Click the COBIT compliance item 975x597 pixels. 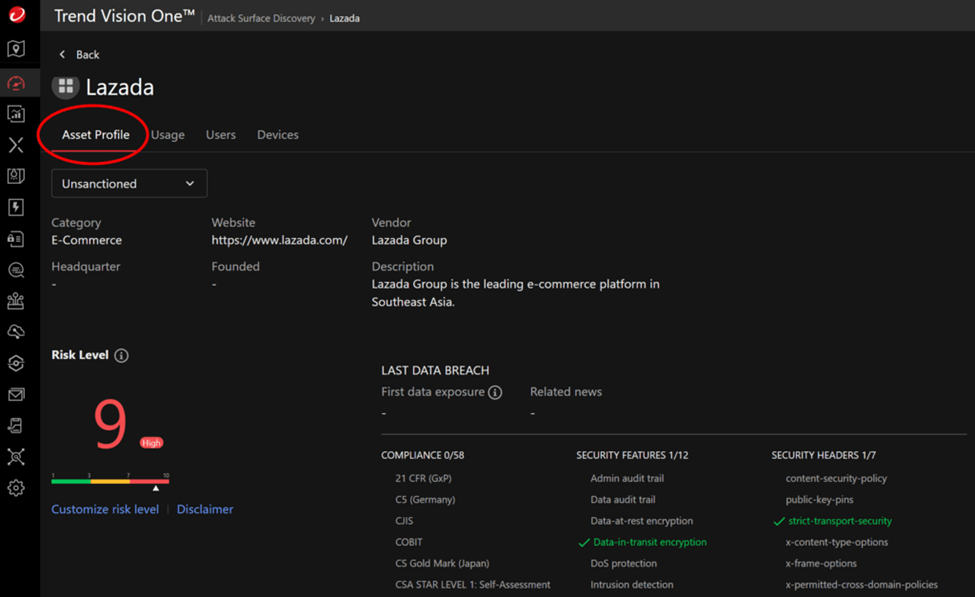tap(409, 542)
